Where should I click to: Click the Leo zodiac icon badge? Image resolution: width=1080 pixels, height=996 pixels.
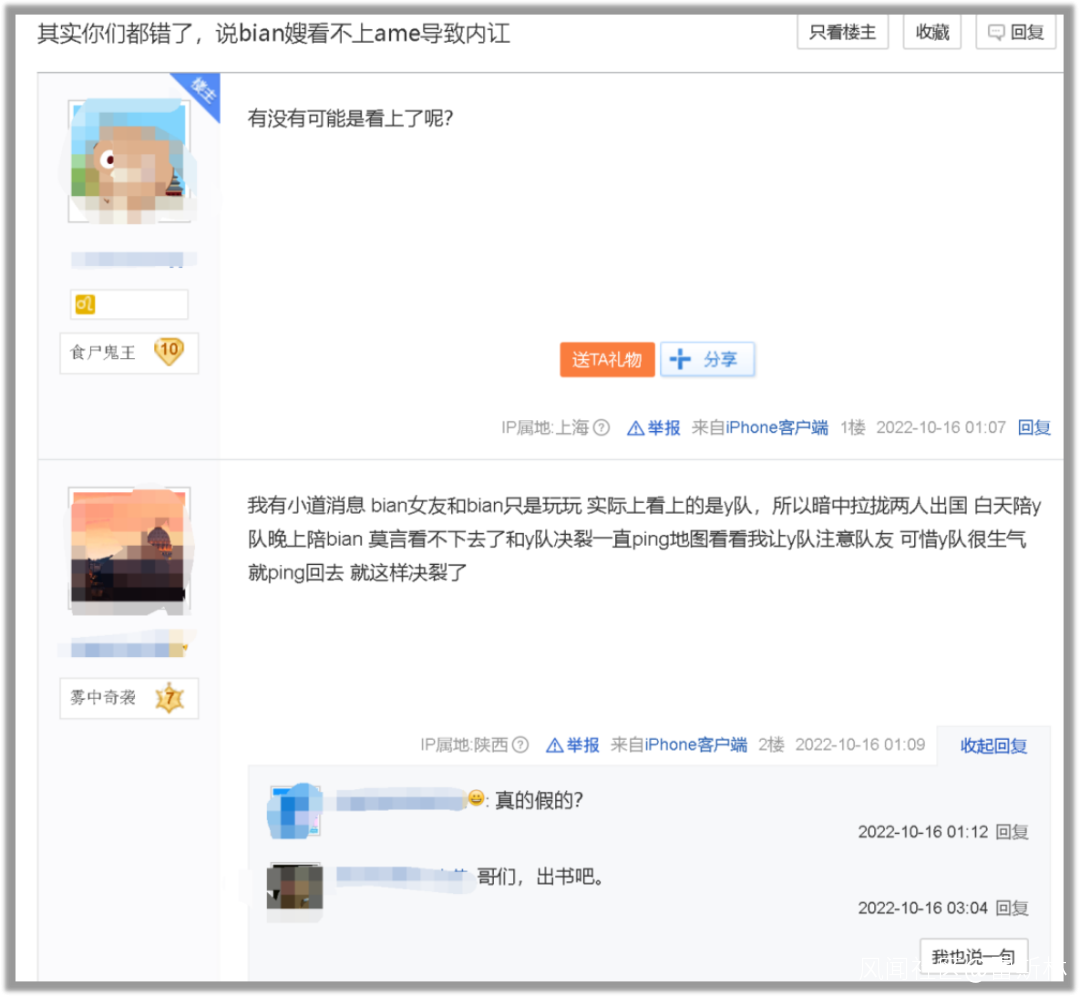click(85, 304)
